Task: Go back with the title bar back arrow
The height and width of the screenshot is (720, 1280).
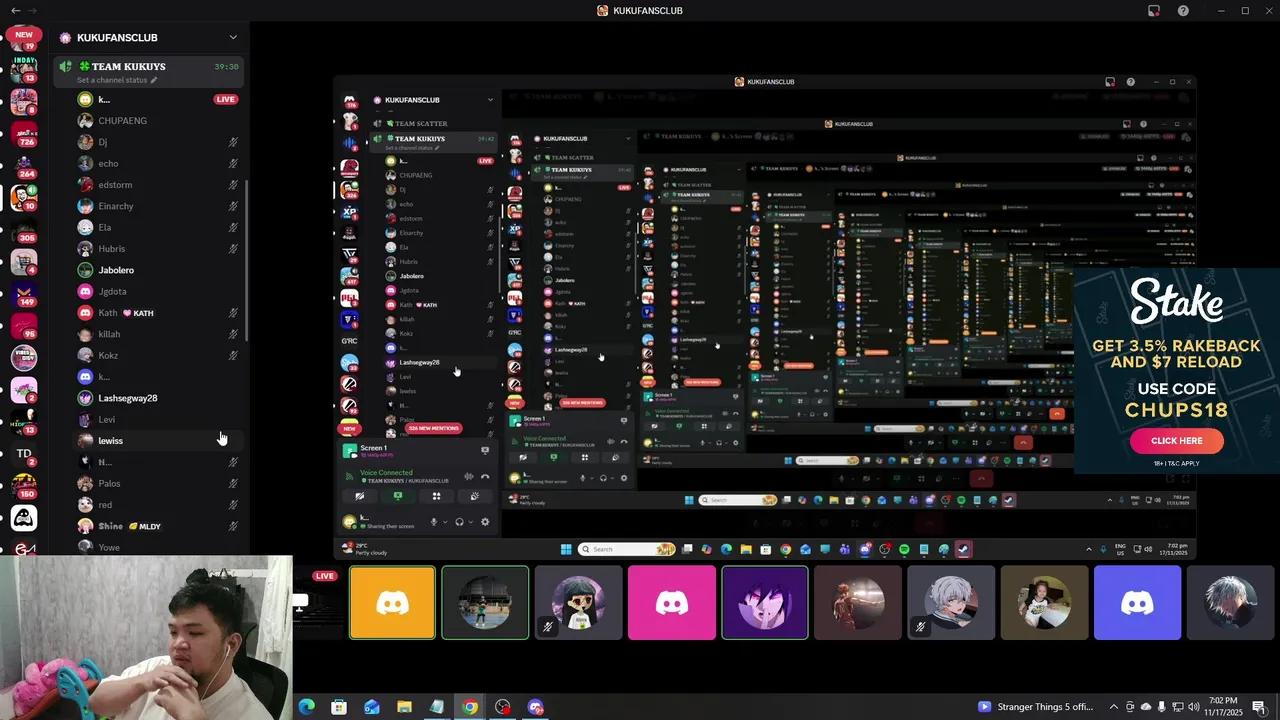Action: pos(15,10)
